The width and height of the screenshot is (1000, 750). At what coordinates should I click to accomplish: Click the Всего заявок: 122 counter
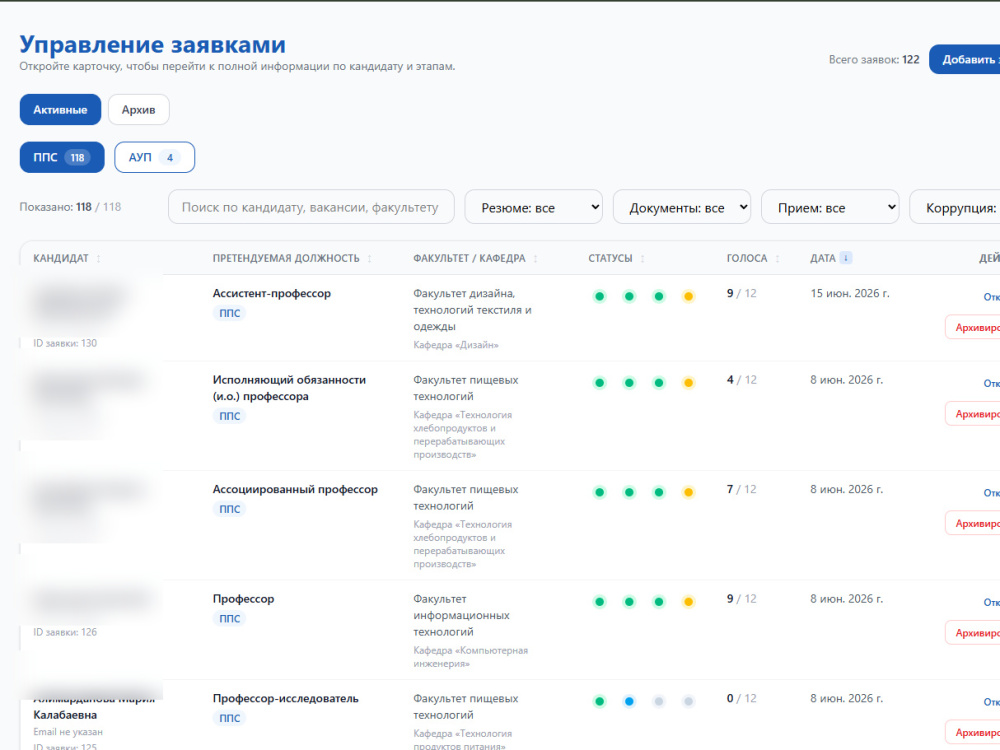click(x=874, y=59)
